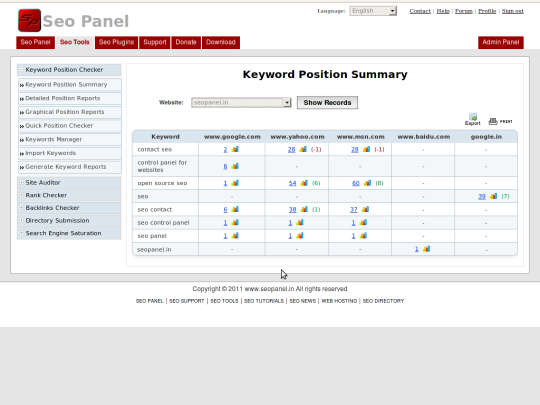Expand the Directory Submission section
Viewport: 540px width, 405px height.
21,220
